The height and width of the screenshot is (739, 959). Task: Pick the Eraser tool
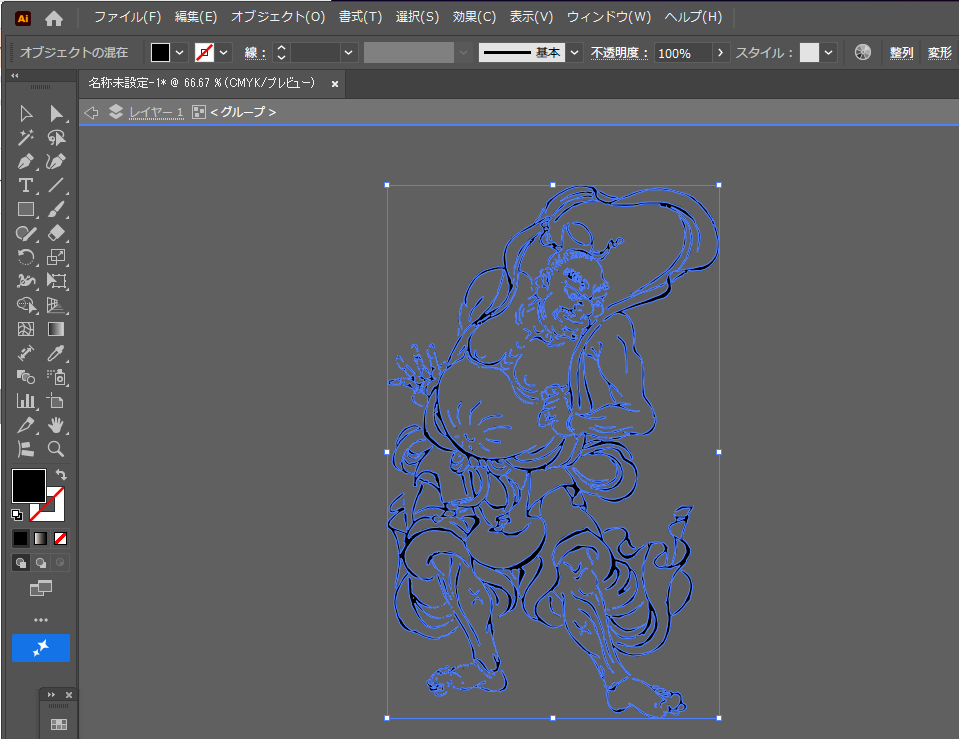[x=57, y=234]
